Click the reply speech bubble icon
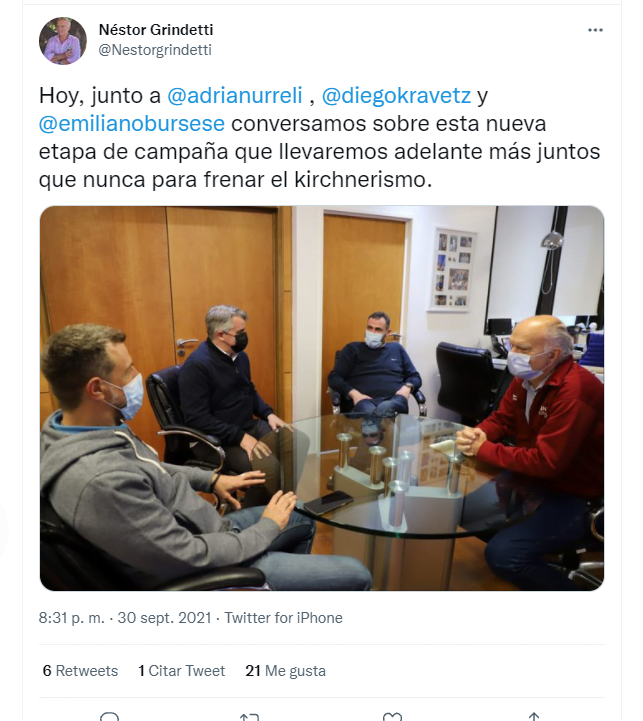The width and height of the screenshot is (643, 721). (x=109, y=716)
